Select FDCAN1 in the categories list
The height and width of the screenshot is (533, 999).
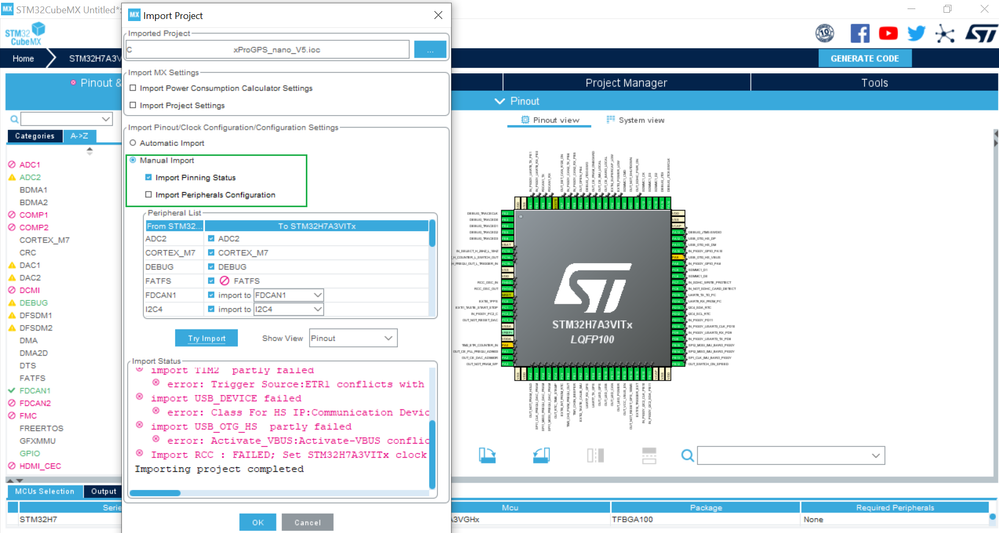(34, 390)
